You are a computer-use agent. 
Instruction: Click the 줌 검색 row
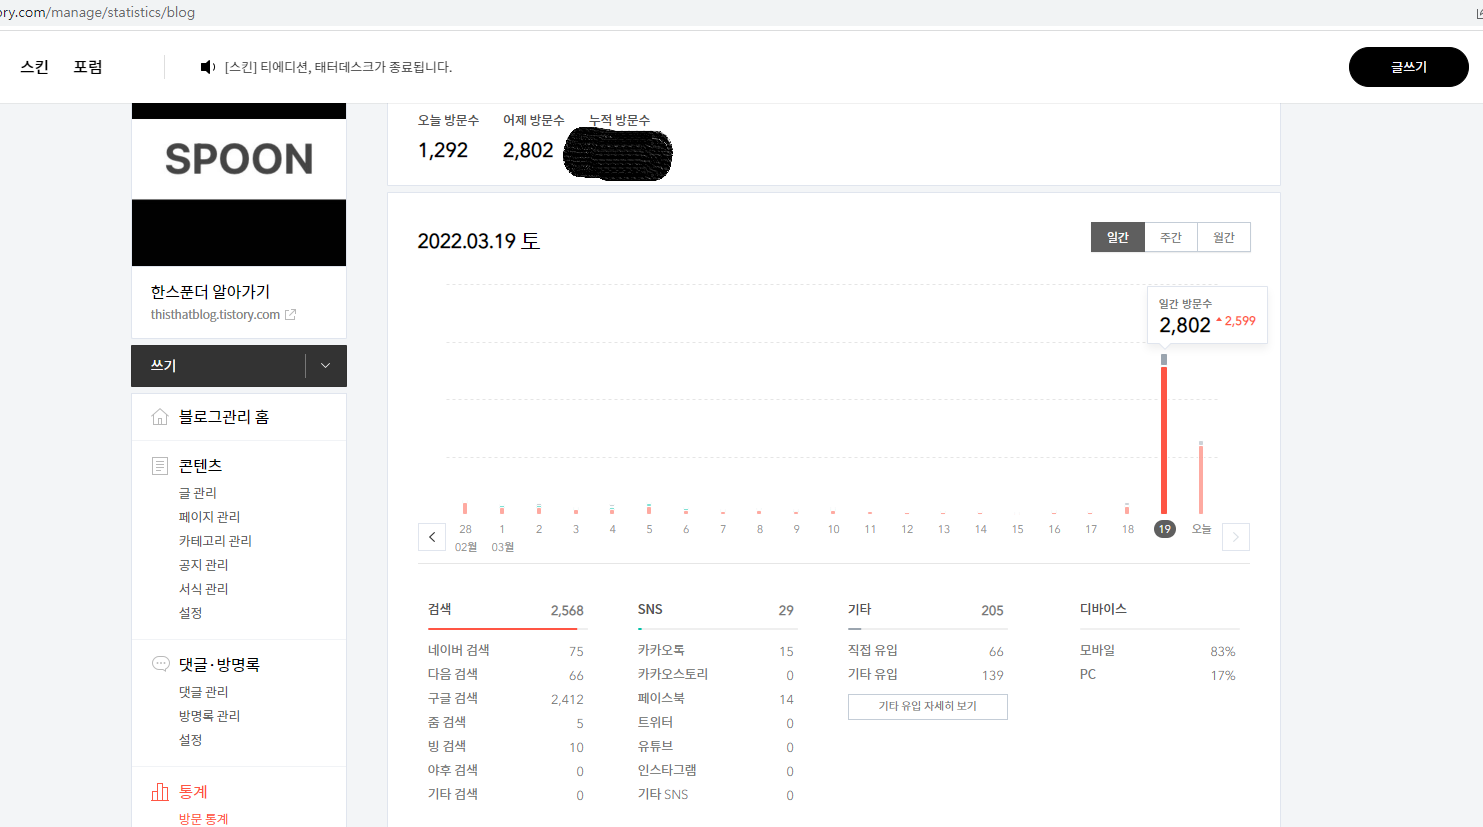coord(506,723)
